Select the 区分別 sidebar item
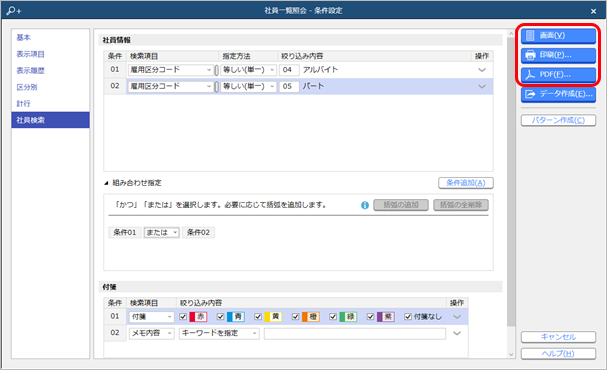 (x=50, y=87)
